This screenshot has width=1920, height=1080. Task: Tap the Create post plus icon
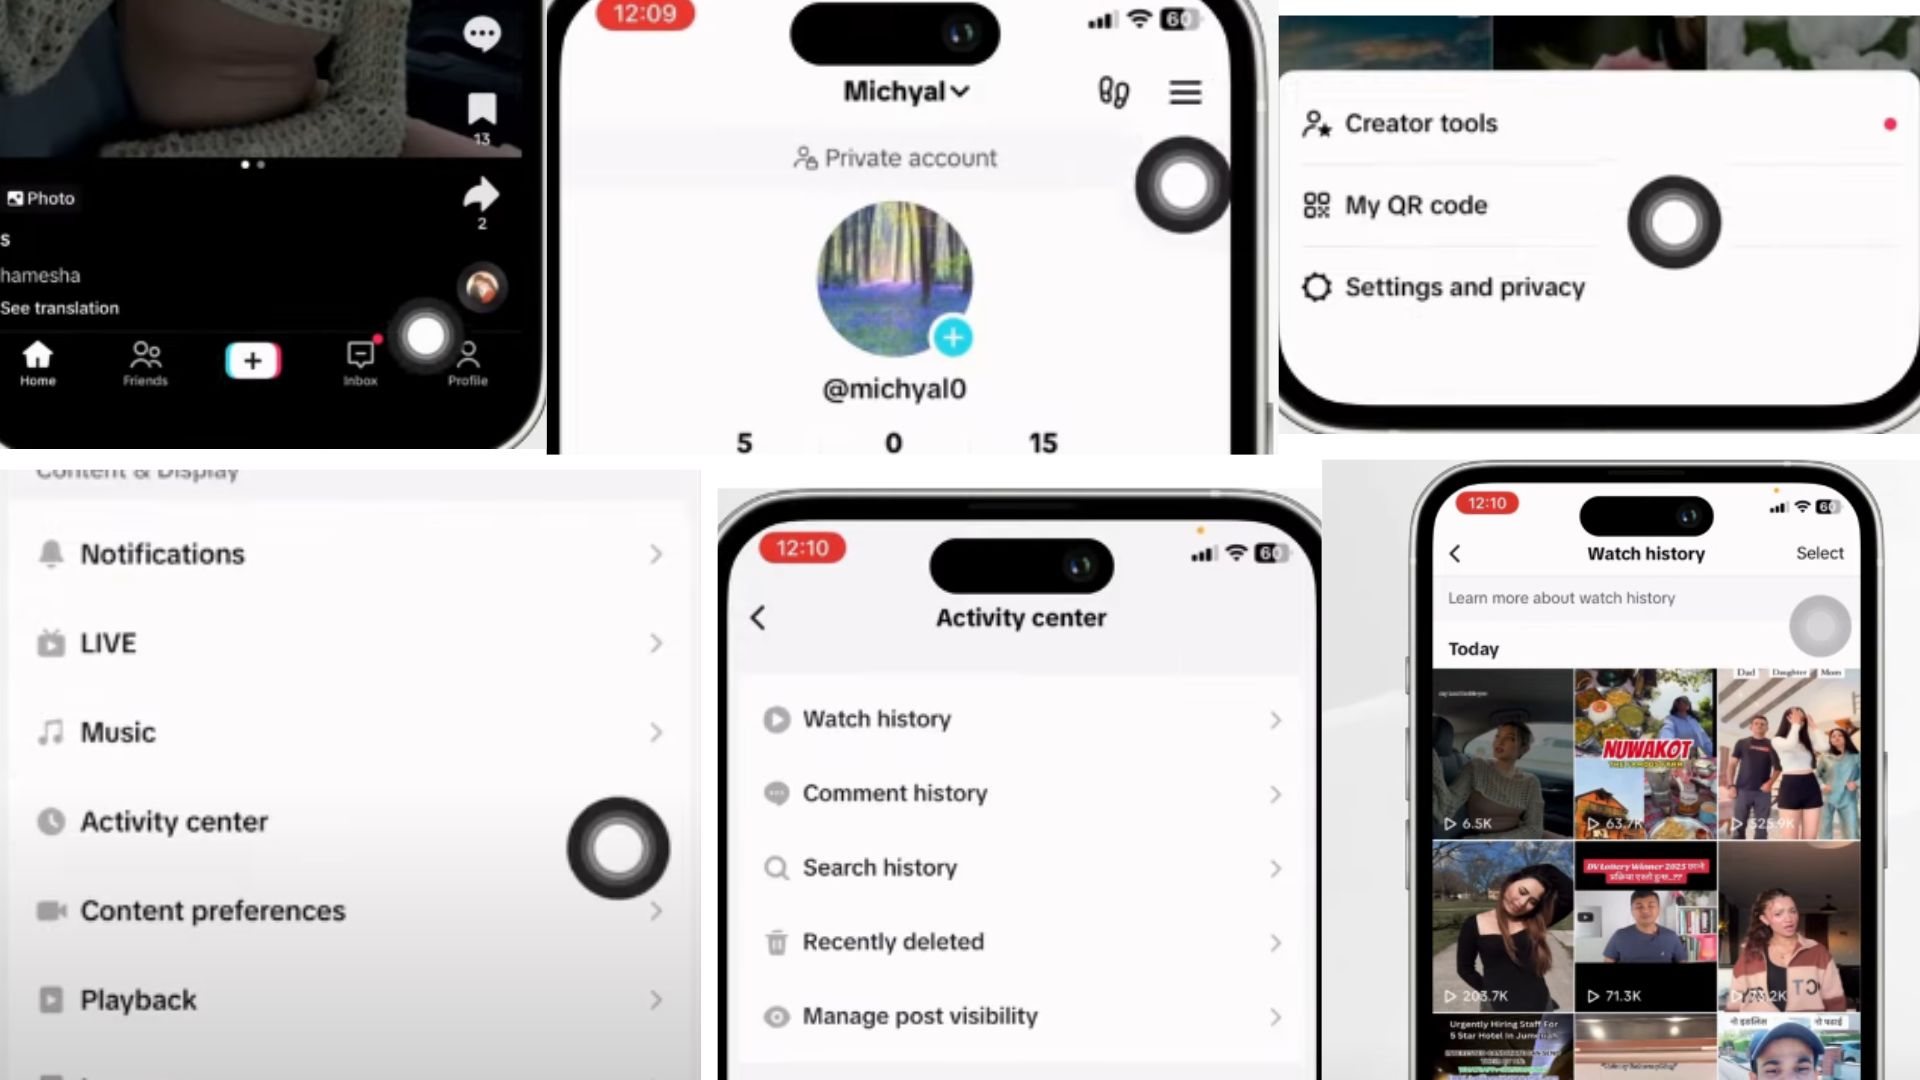pyautogui.click(x=252, y=360)
